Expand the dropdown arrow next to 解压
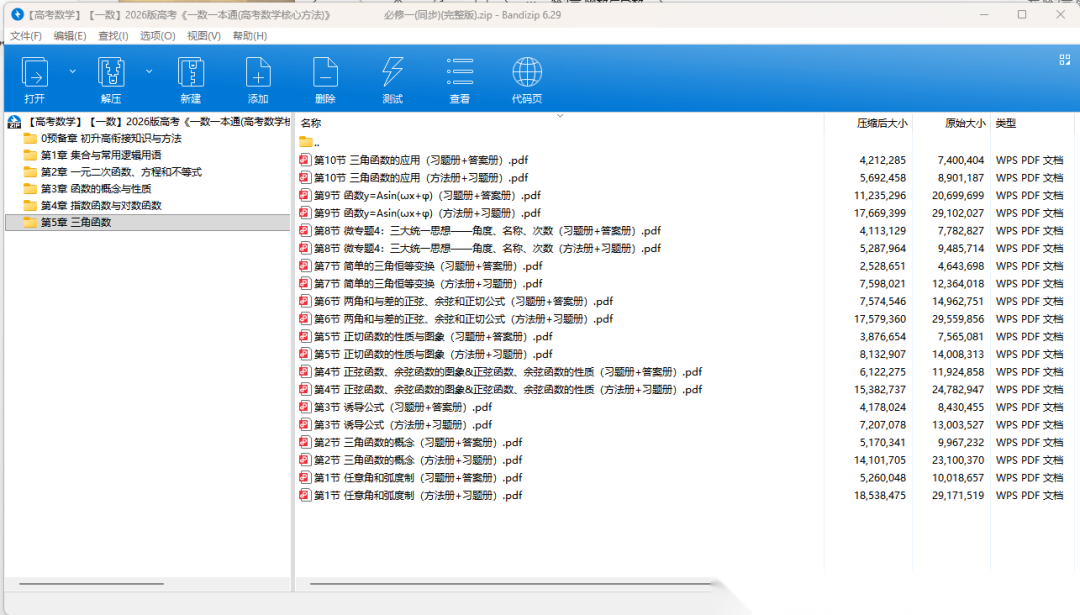The image size is (1080, 615). (149, 71)
